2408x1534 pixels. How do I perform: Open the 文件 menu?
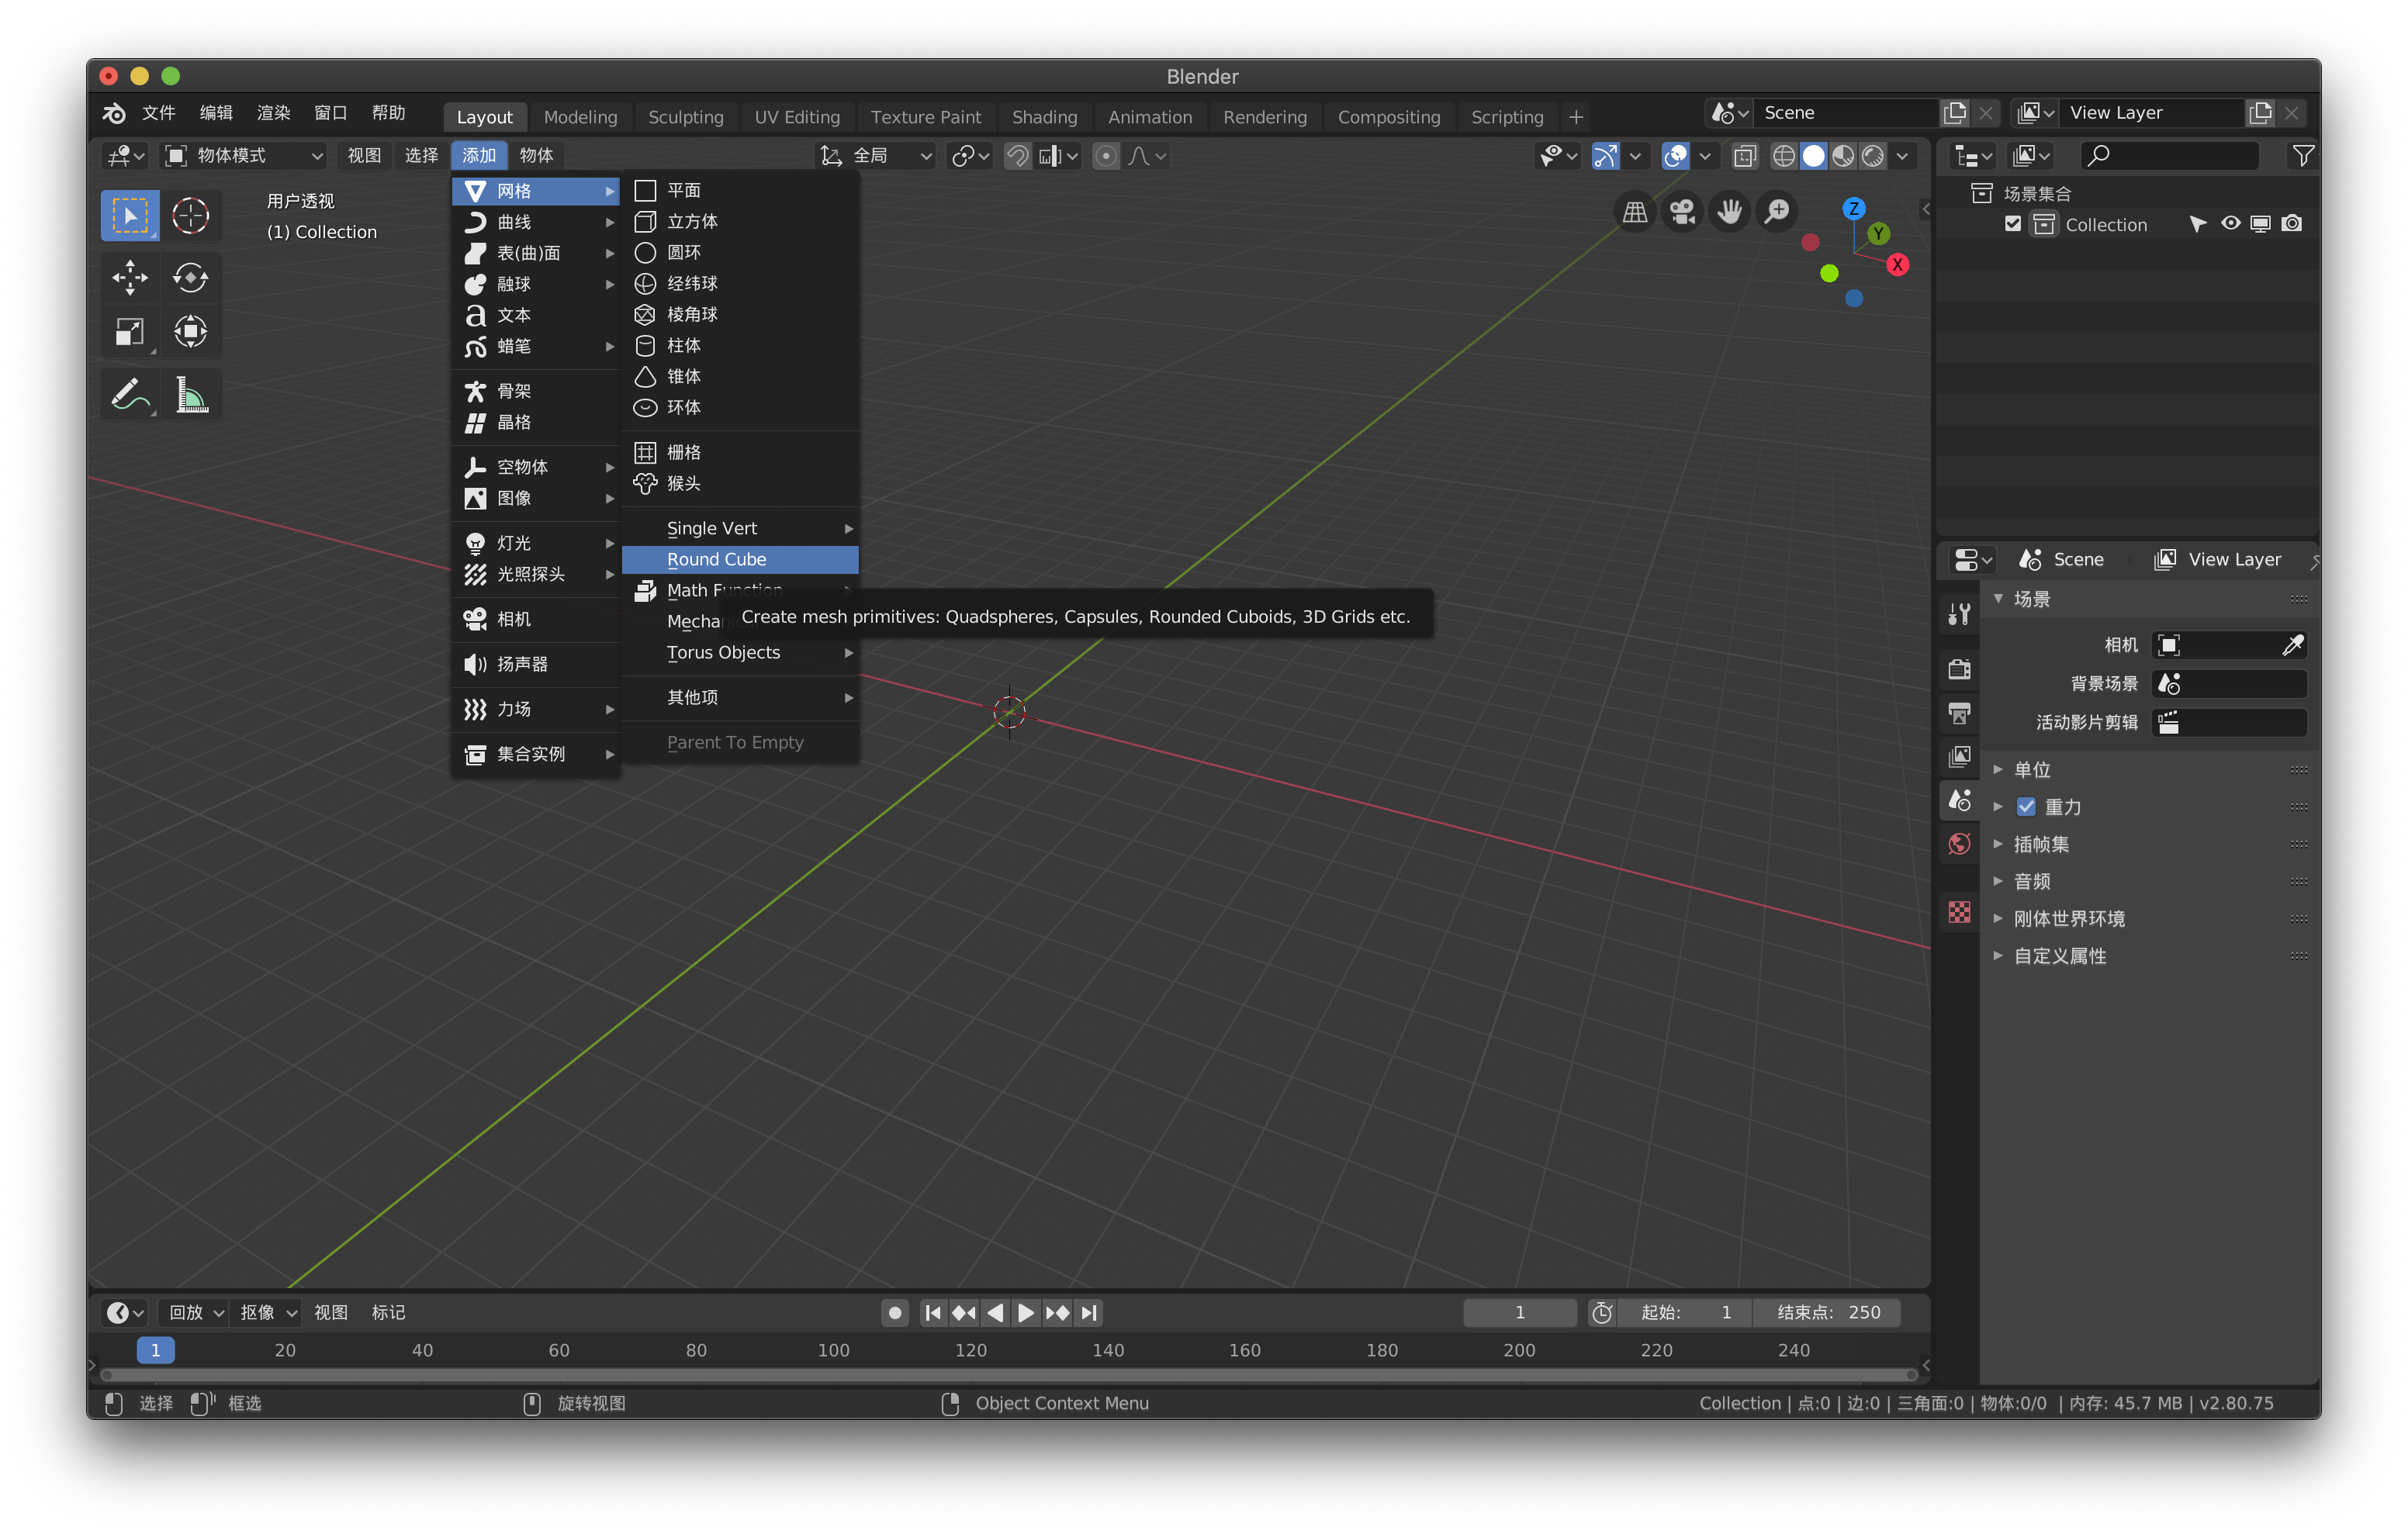159,113
